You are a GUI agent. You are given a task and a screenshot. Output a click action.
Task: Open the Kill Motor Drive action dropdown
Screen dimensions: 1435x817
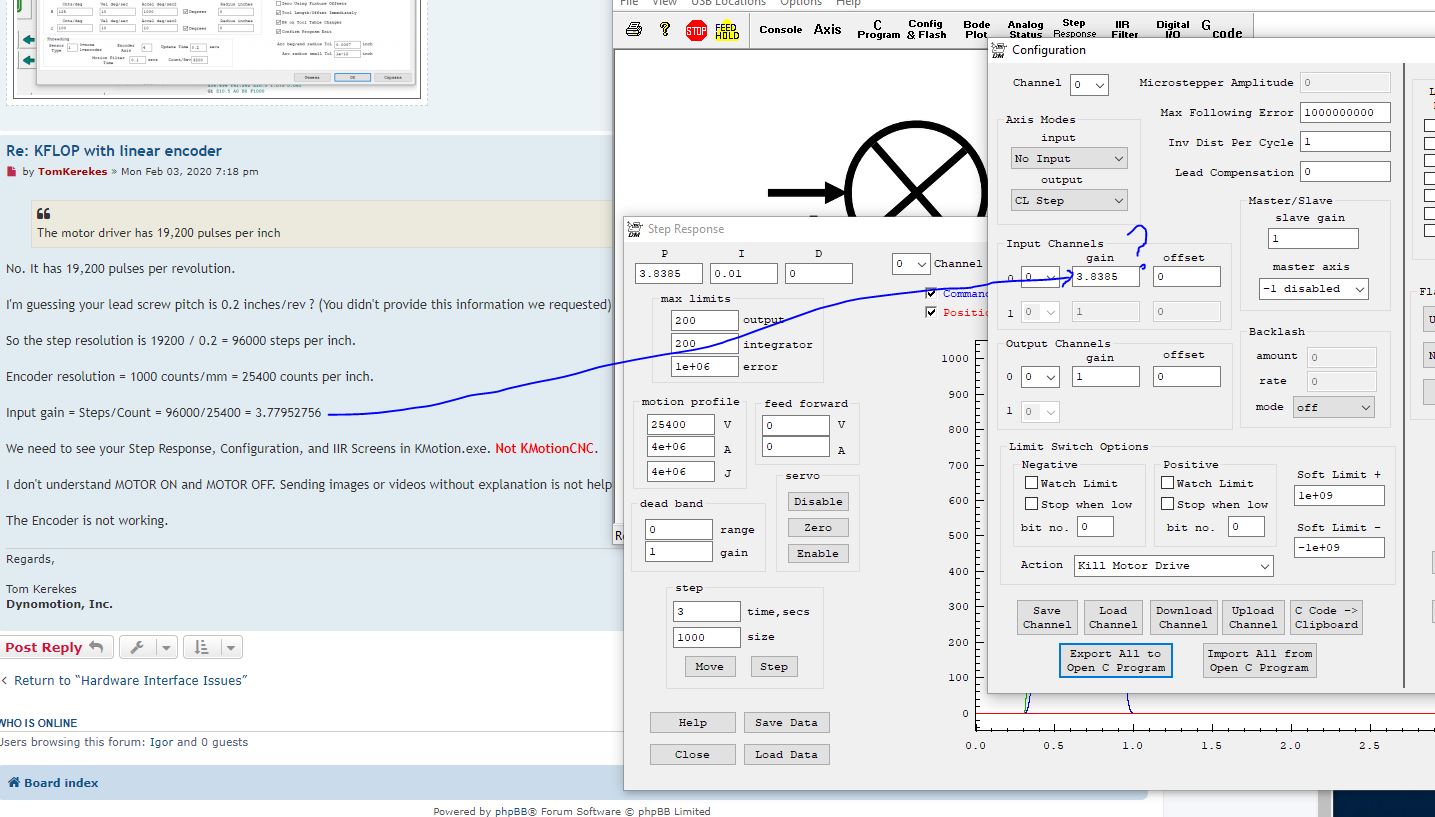pos(1174,566)
